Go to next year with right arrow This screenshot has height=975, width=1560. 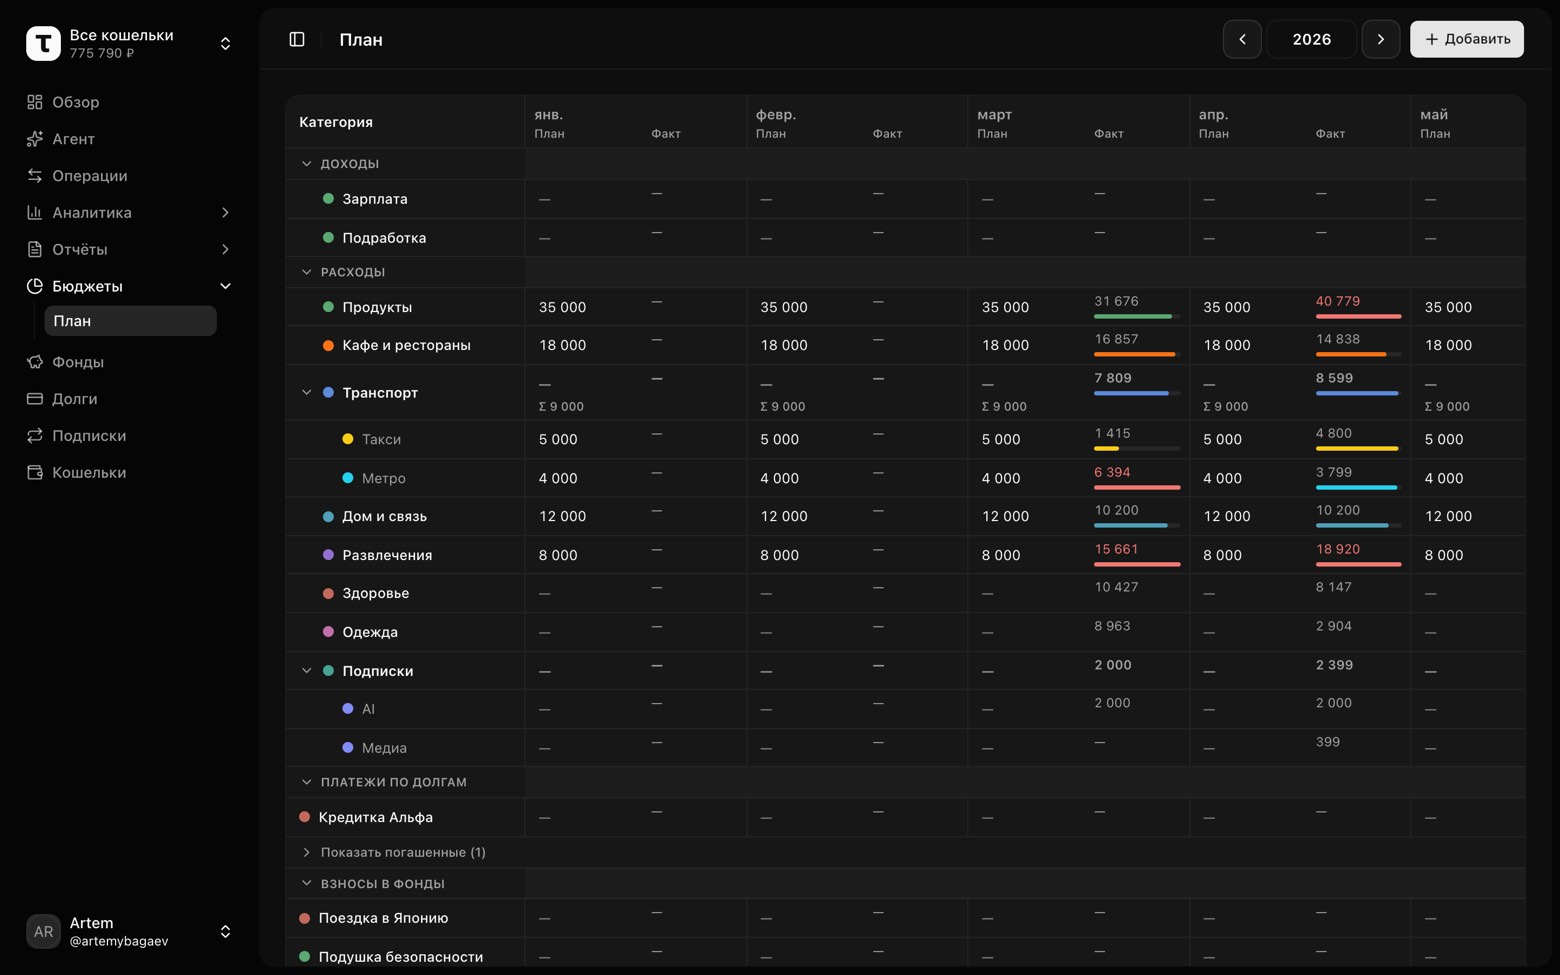point(1381,39)
